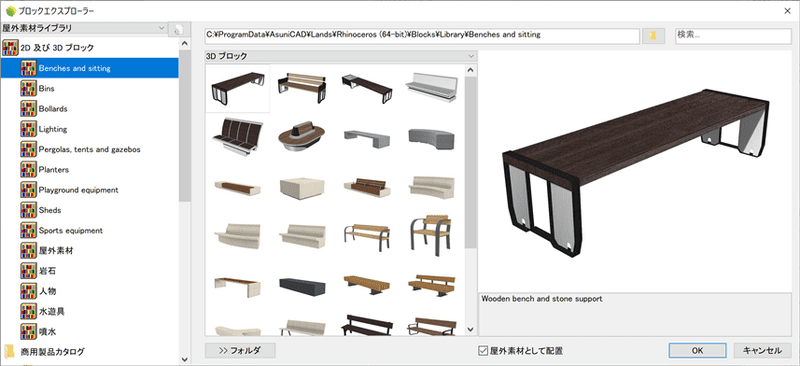Click thumbnail list scroll up arrow

tap(471, 70)
